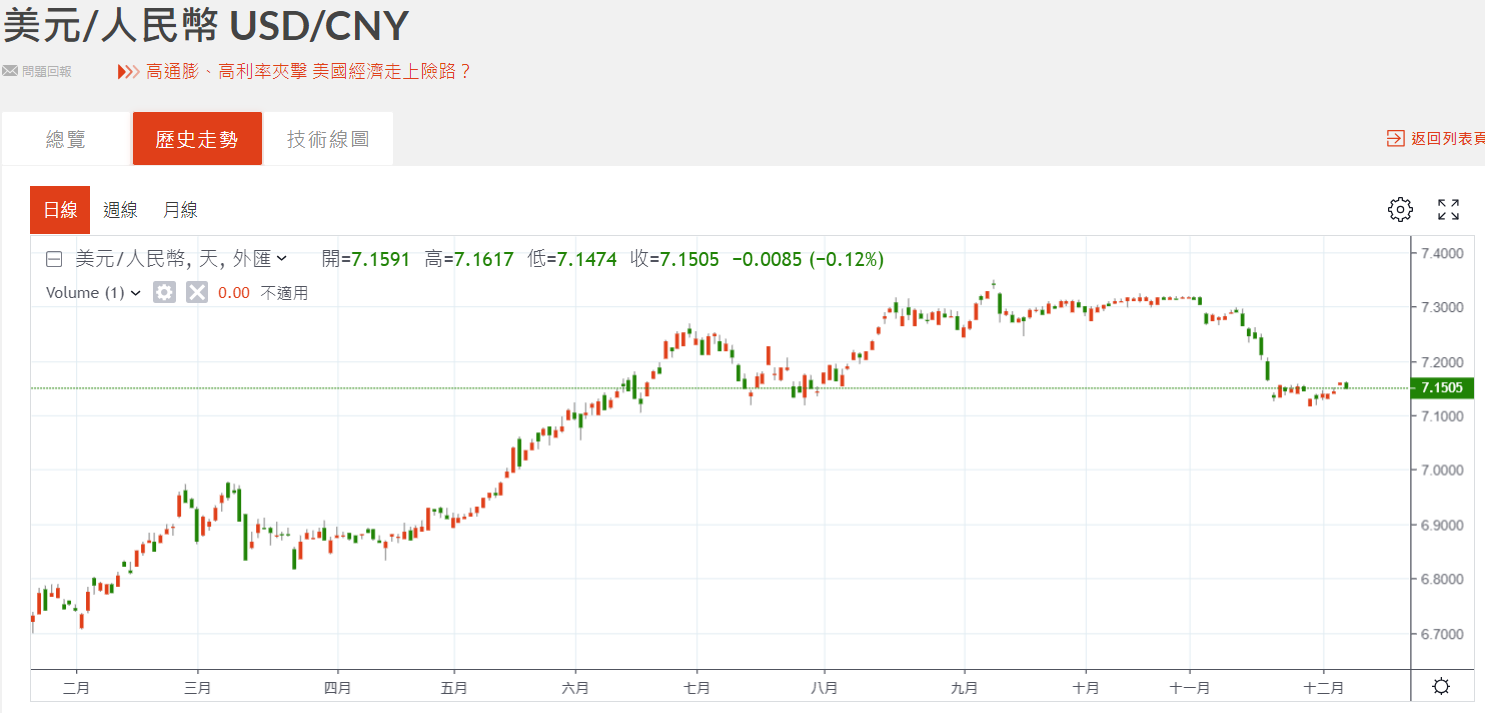Enter fullscreen chart mode

point(1448,209)
